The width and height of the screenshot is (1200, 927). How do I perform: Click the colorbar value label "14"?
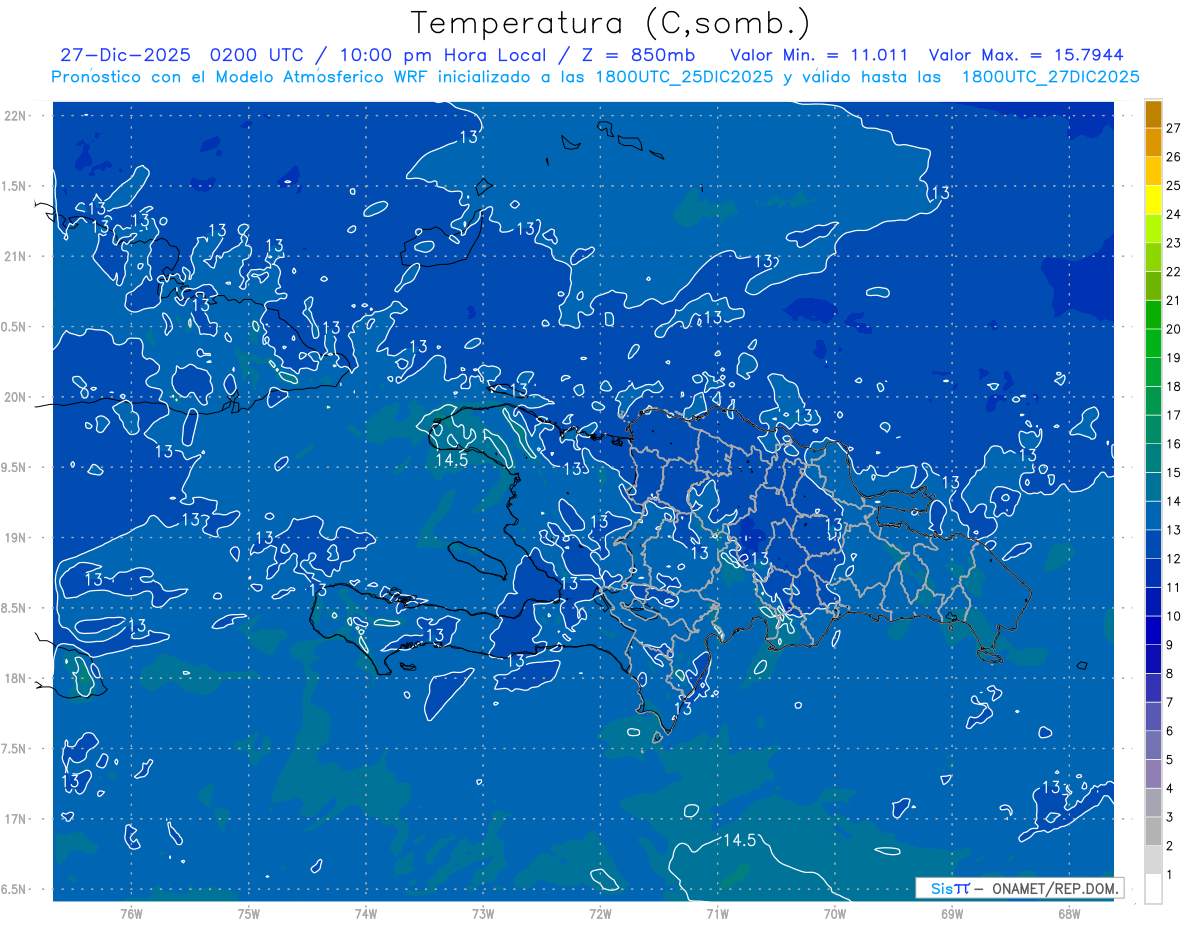tap(1173, 501)
